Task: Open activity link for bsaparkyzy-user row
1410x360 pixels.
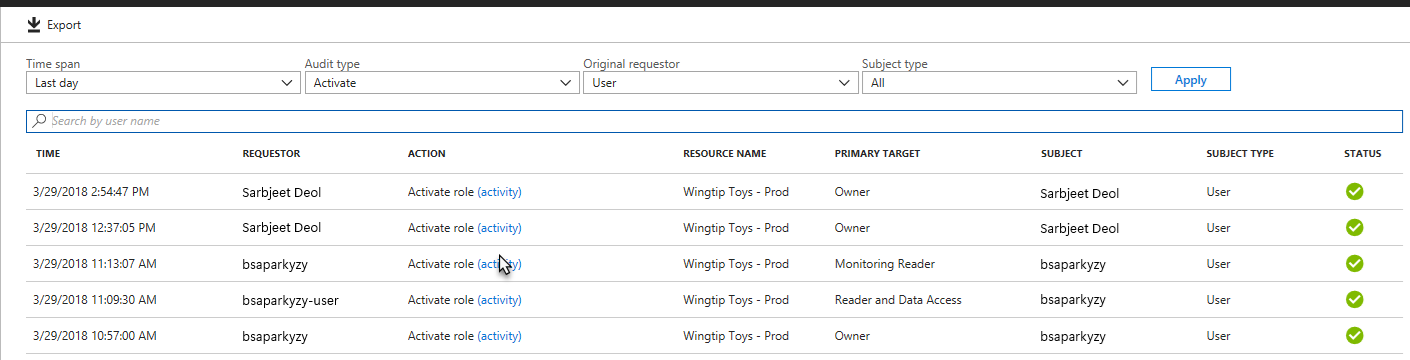Action: (x=499, y=299)
